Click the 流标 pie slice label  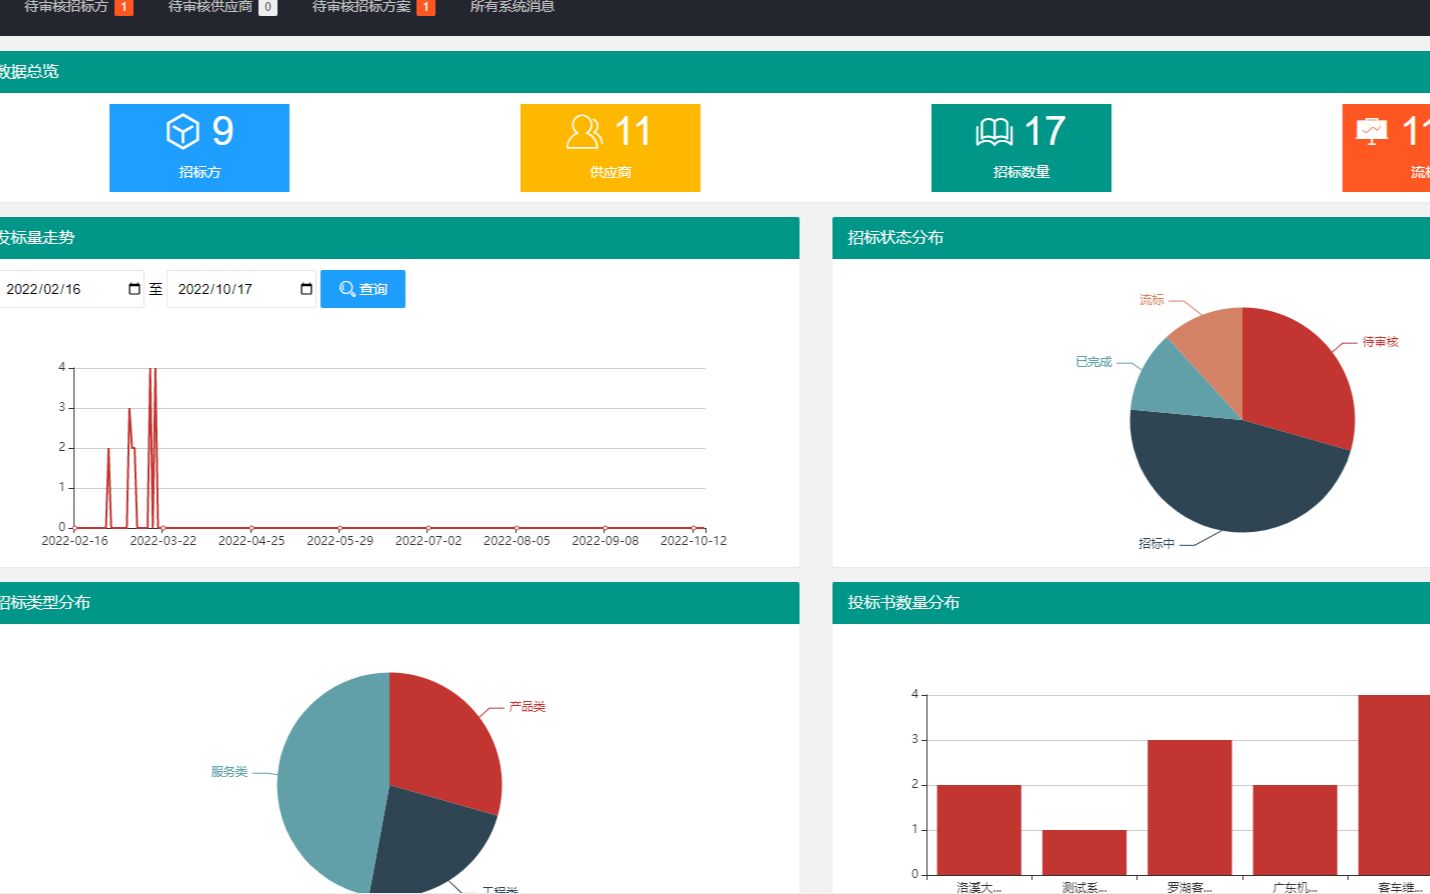[1152, 300]
